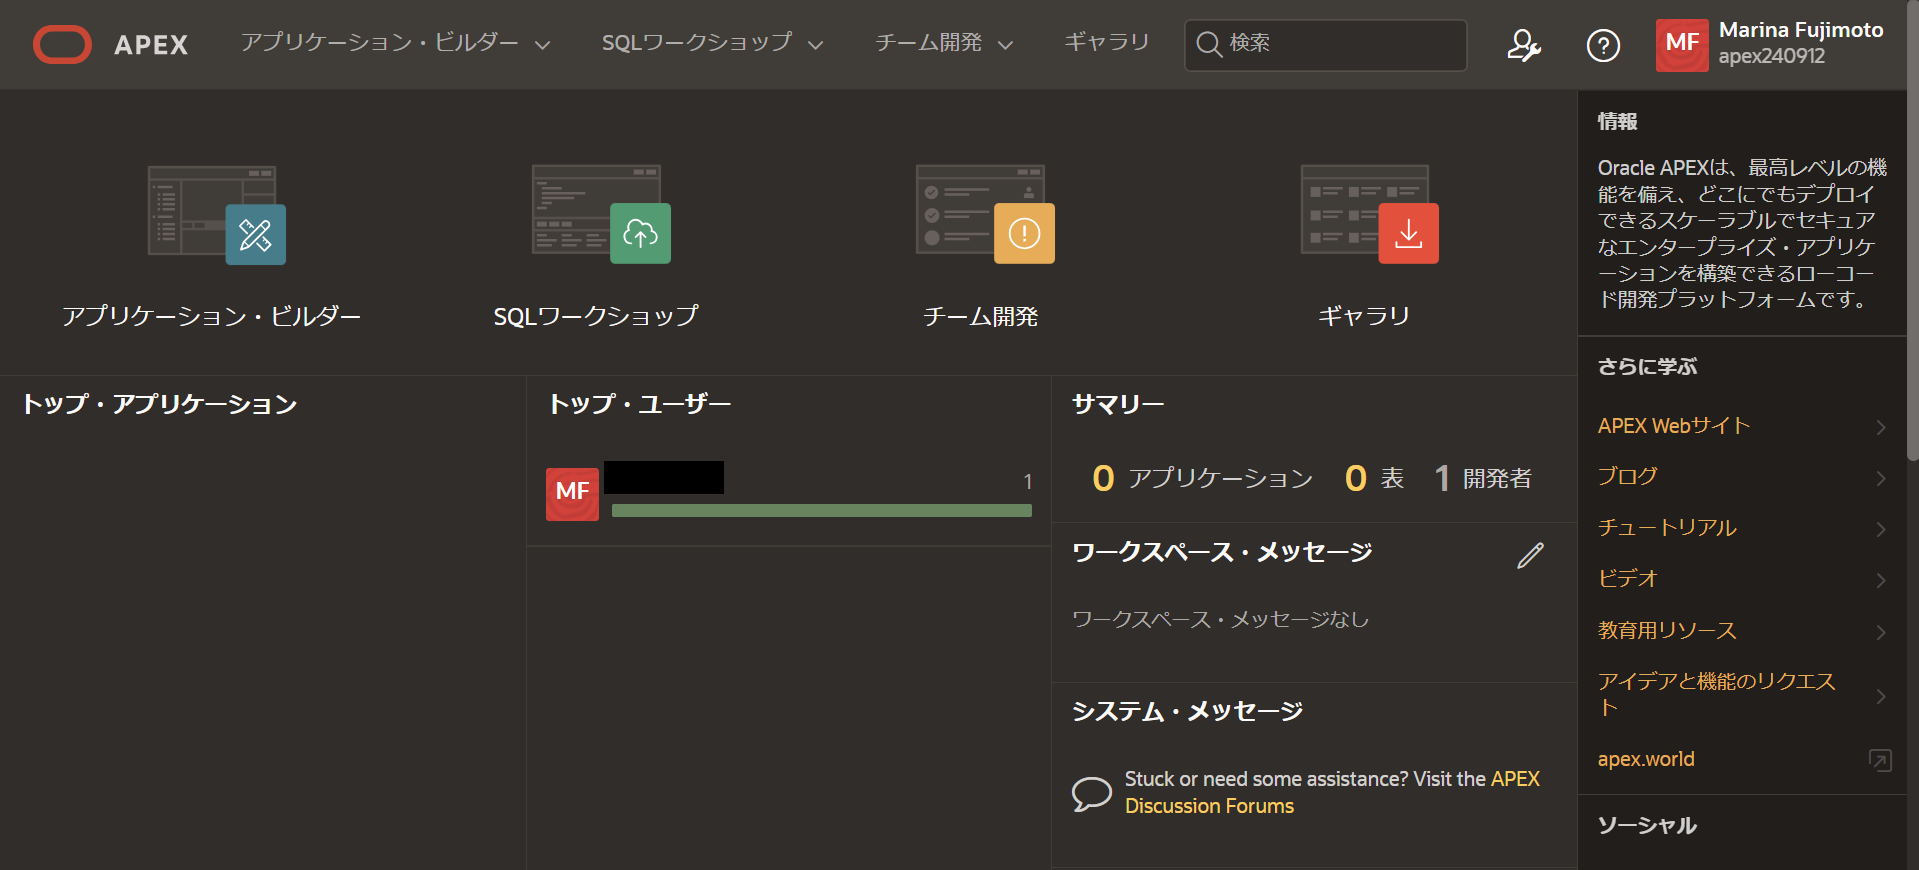Click the chevron next to 教育用リソース
This screenshot has height=870, width=1919.
[x=1880, y=632]
